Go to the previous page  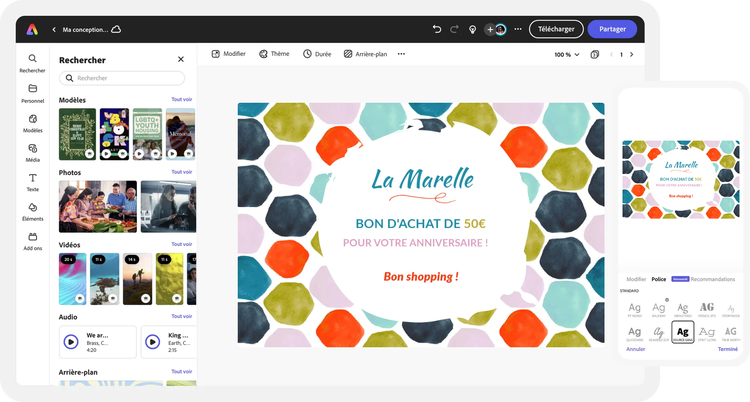click(611, 55)
